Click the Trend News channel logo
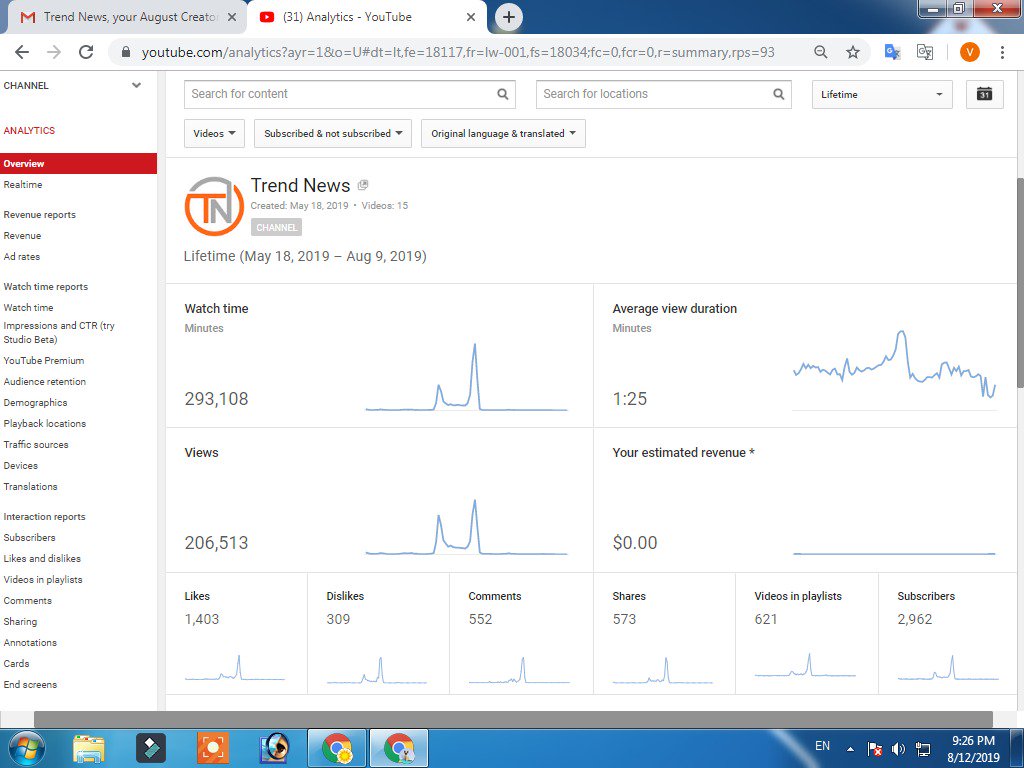 [x=215, y=206]
